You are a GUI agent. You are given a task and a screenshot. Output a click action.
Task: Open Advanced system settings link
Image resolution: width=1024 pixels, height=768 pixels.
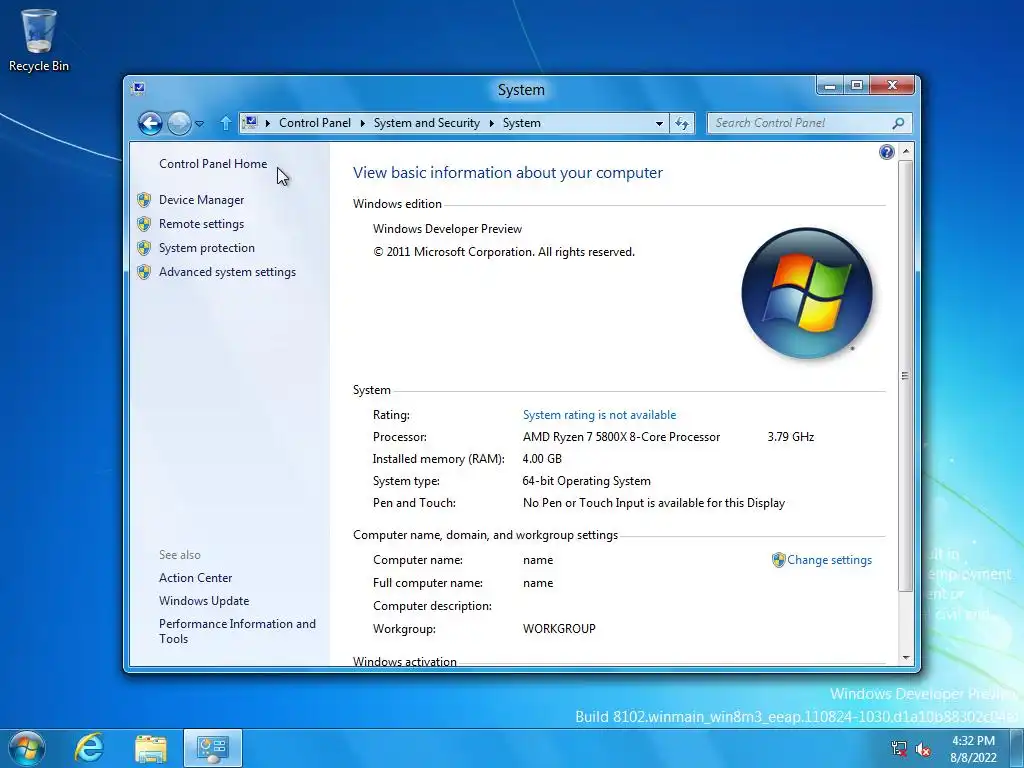227,272
